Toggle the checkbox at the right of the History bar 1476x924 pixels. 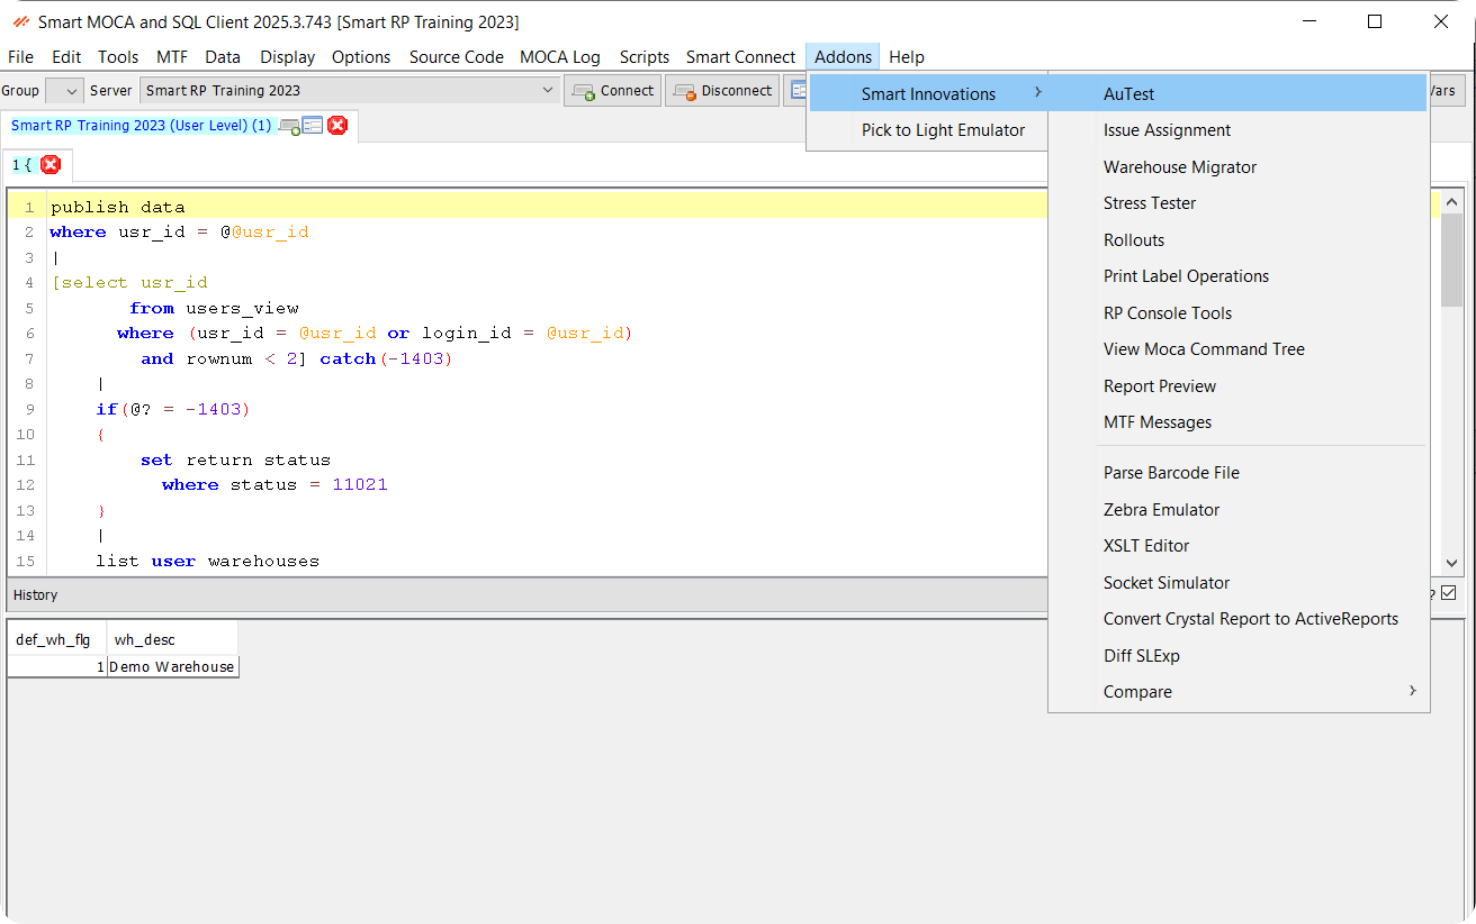click(1449, 593)
